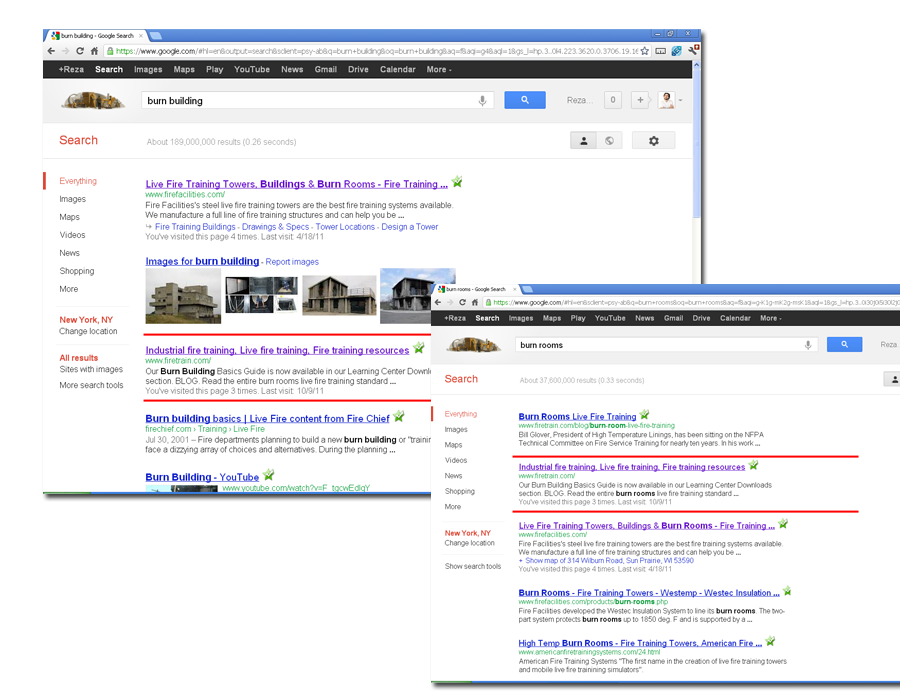This screenshot has height=700, width=900.
Task: Open Burn Rooms Live Fire Training result
Action: coord(577,417)
